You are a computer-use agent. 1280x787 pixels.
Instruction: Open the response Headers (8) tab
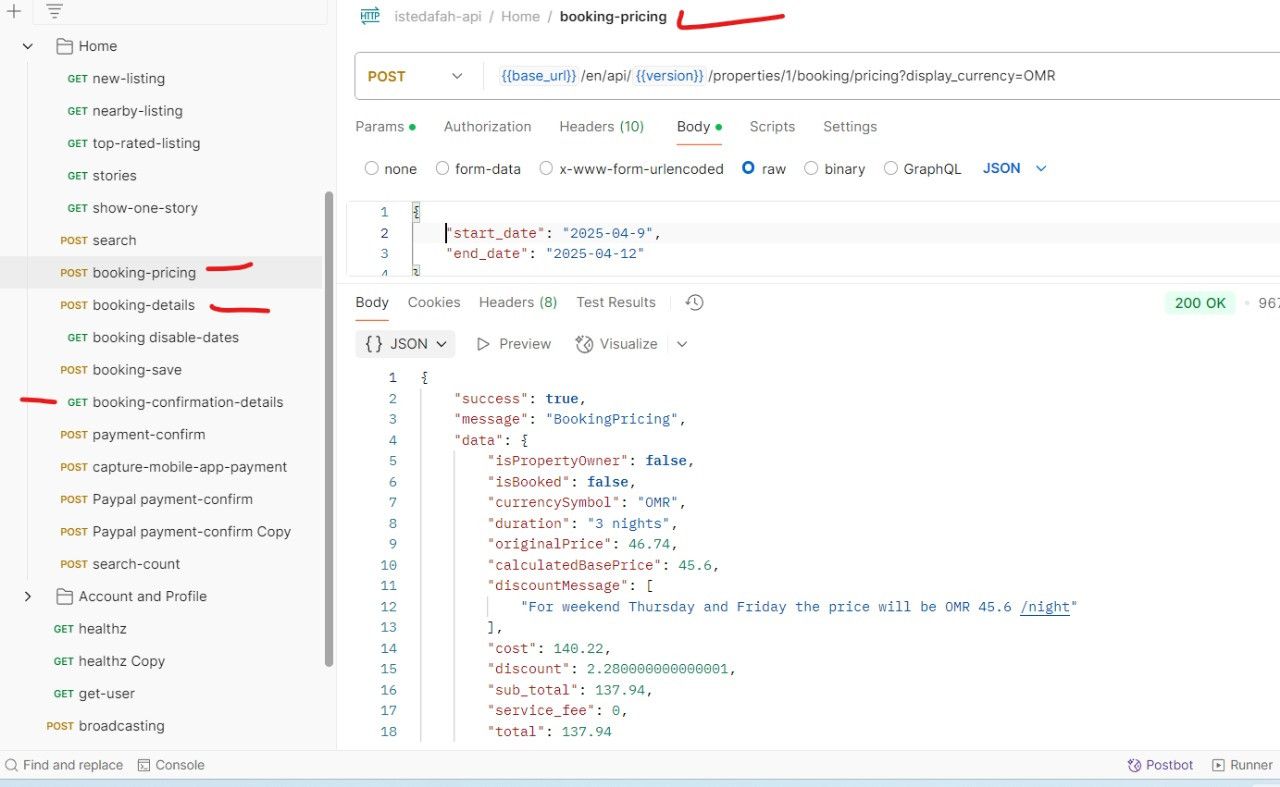[x=518, y=302]
